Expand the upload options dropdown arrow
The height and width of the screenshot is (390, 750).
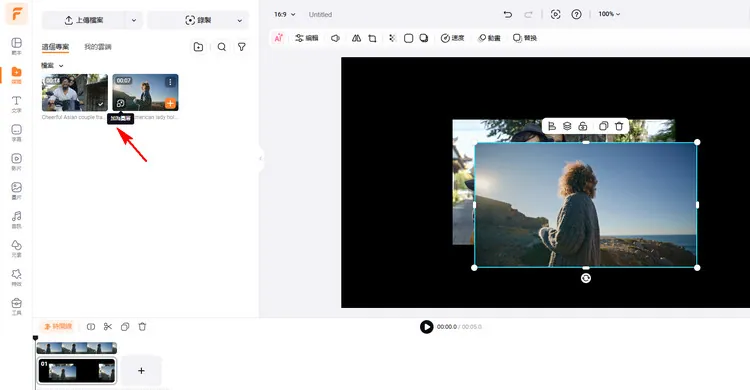point(134,20)
